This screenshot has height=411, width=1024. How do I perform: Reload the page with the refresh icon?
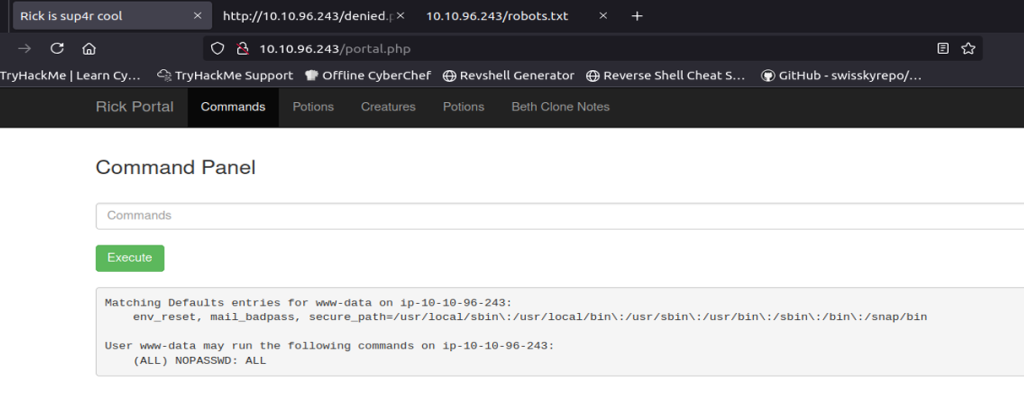pyautogui.click(x=57, y=48)
